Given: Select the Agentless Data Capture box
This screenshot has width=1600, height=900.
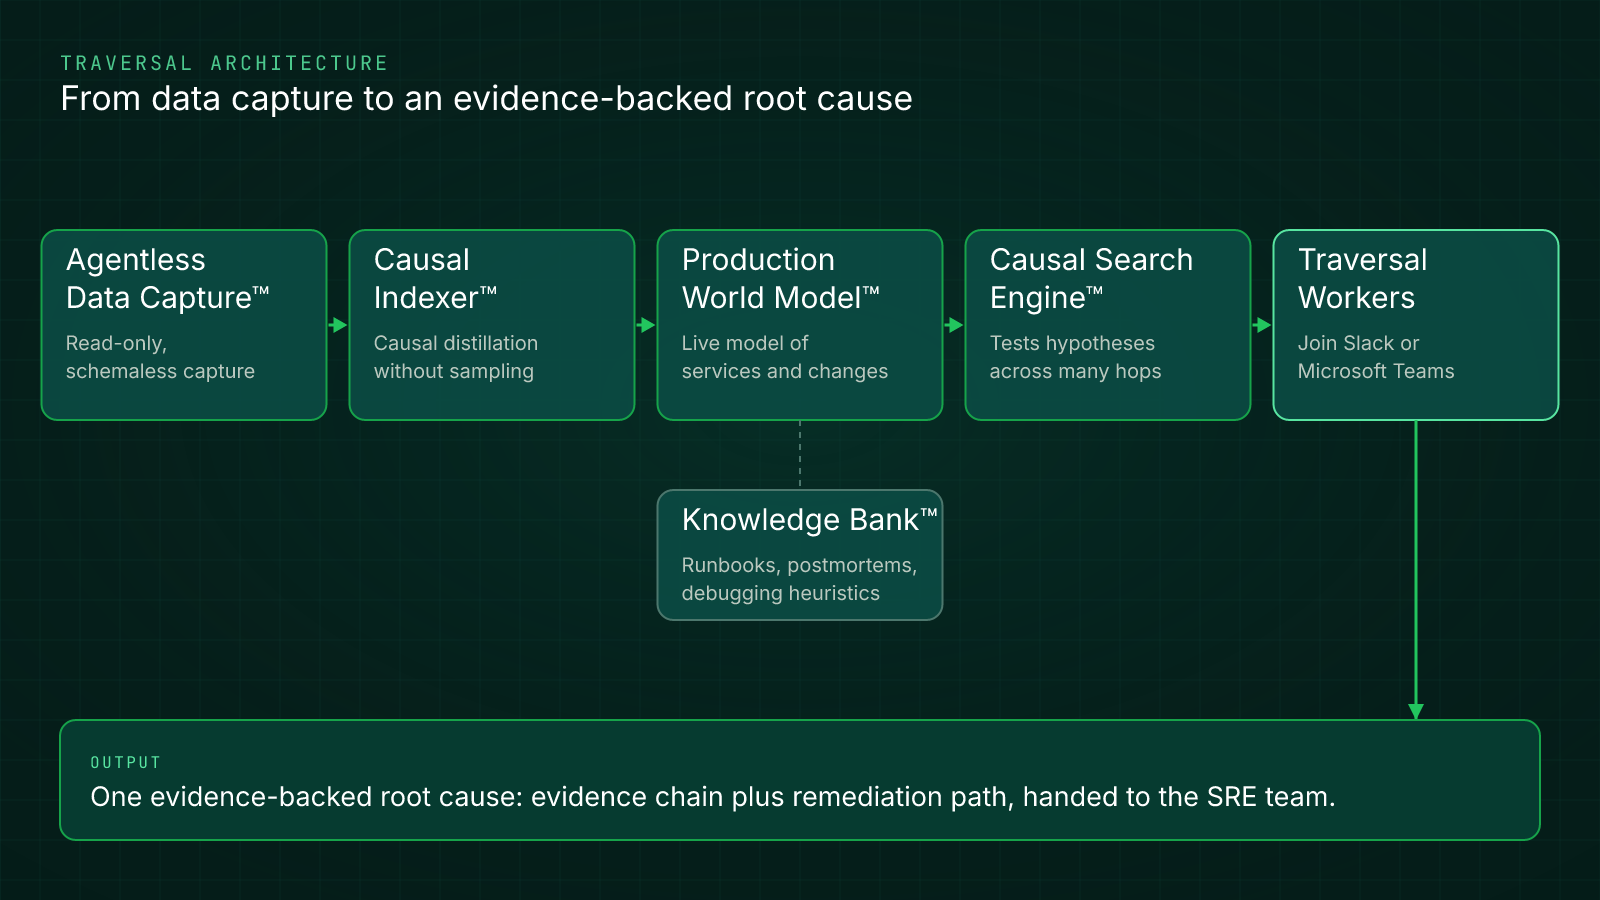Looking at the screenshot, I should tap(184, 325).
